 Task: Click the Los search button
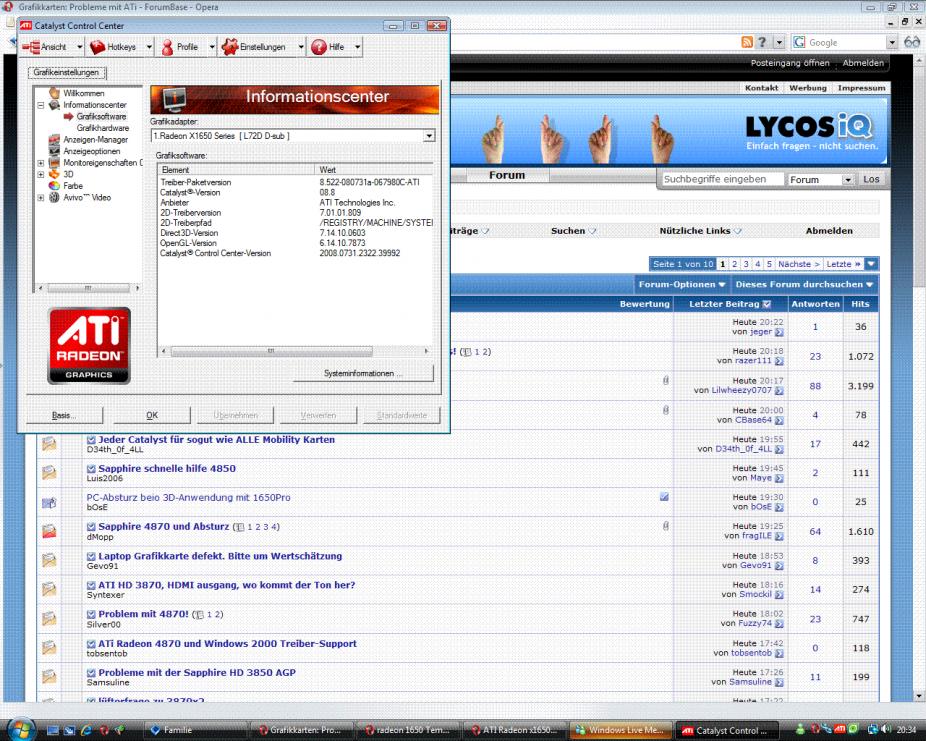tap(871, 179)
